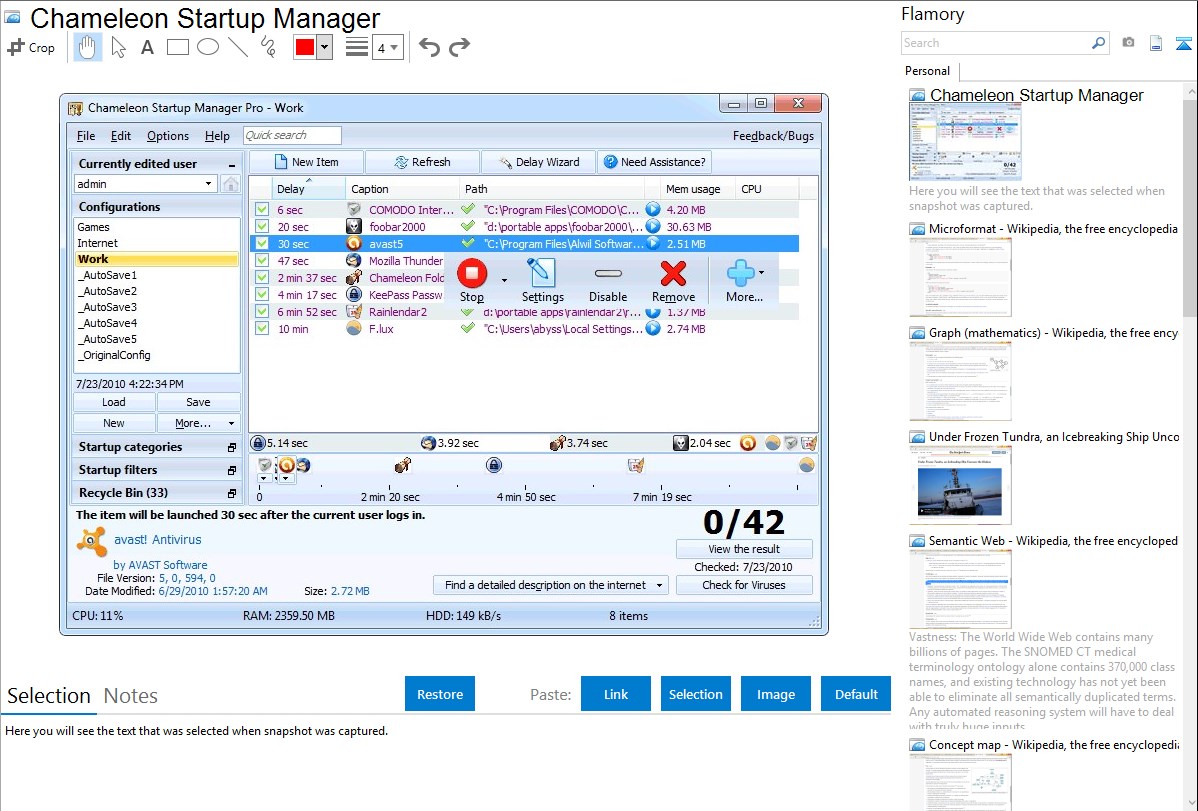Click the line thickness icon
Viewport: 1198px width, 811px height.
tap(357, 47)
